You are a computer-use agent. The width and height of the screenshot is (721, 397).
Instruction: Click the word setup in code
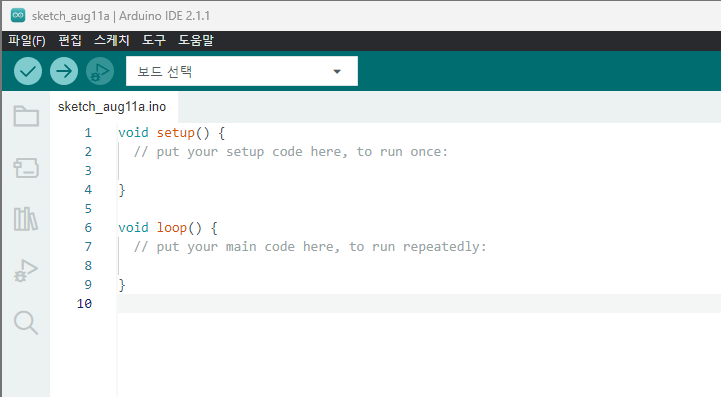[176, 133]
